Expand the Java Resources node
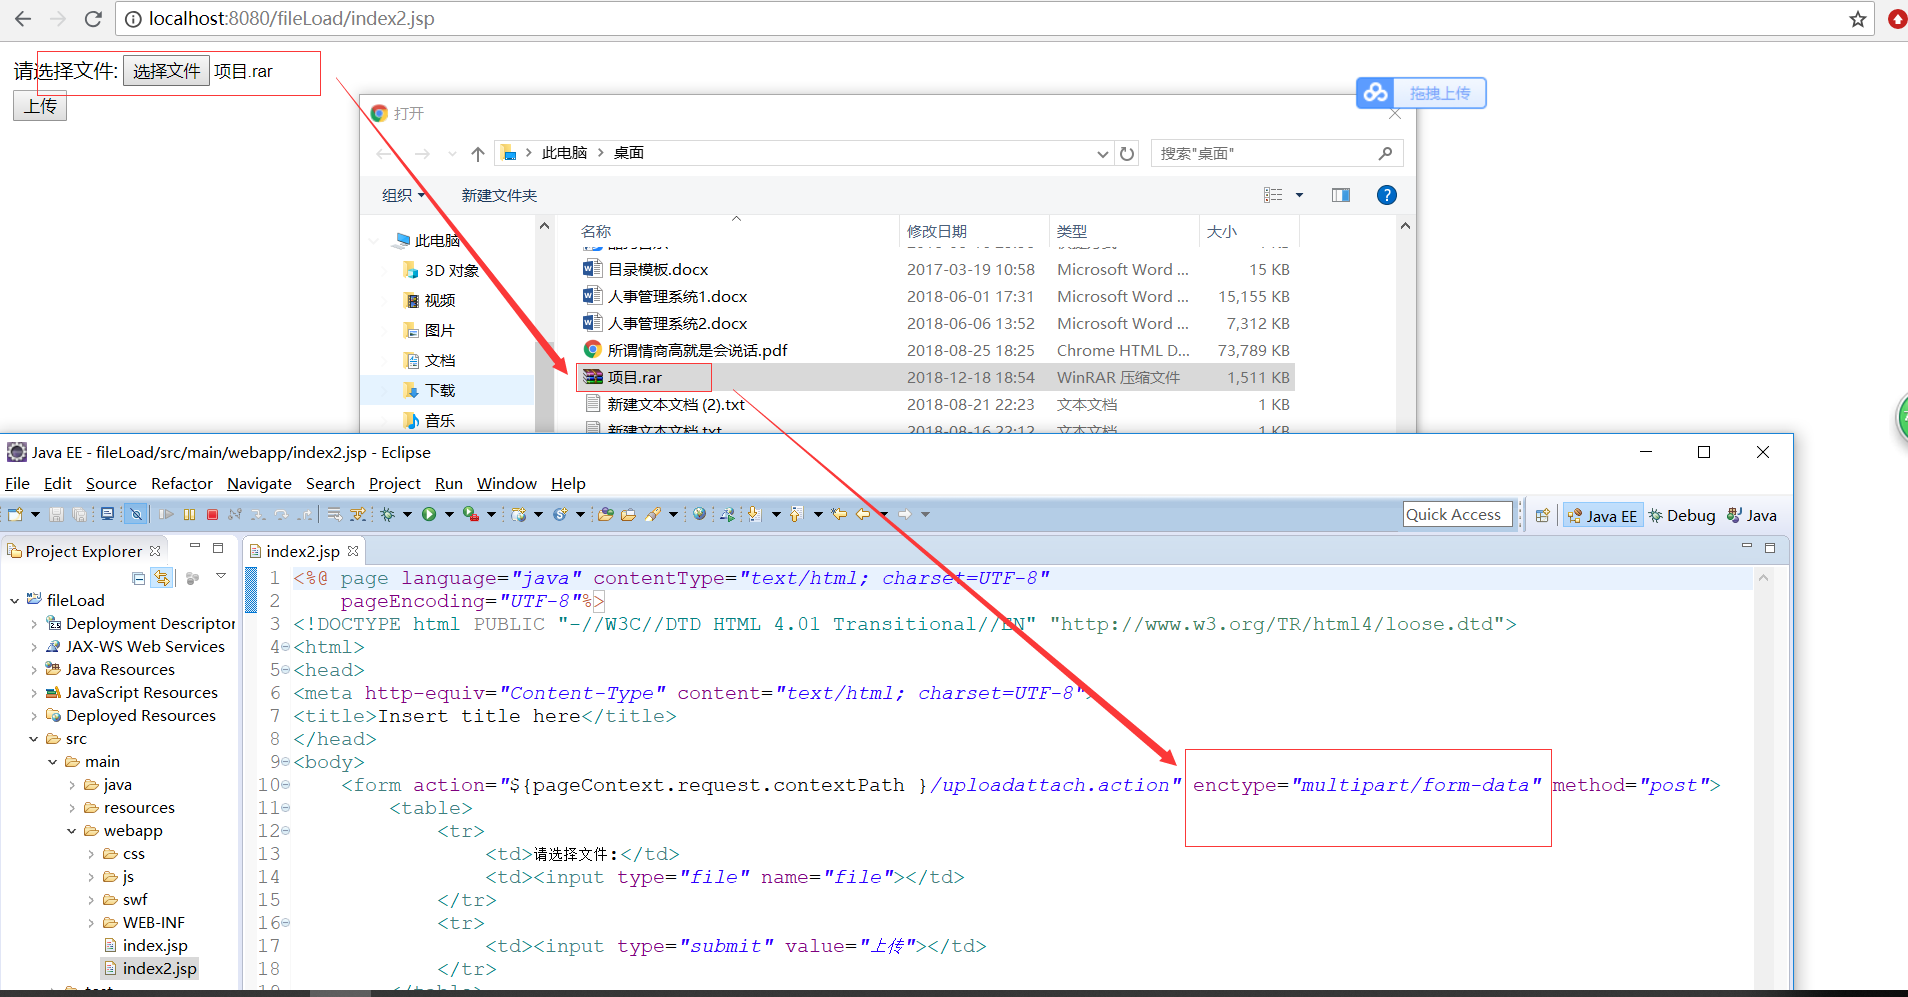This screenshot has width=1908, height=997. pos(34,669)
